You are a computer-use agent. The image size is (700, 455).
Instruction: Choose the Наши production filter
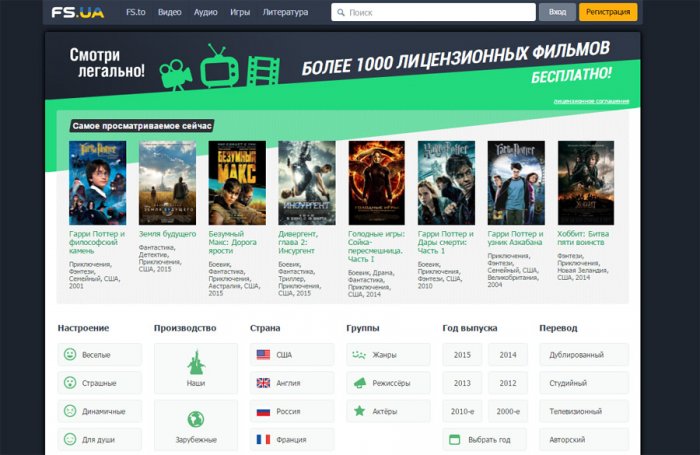196,368
